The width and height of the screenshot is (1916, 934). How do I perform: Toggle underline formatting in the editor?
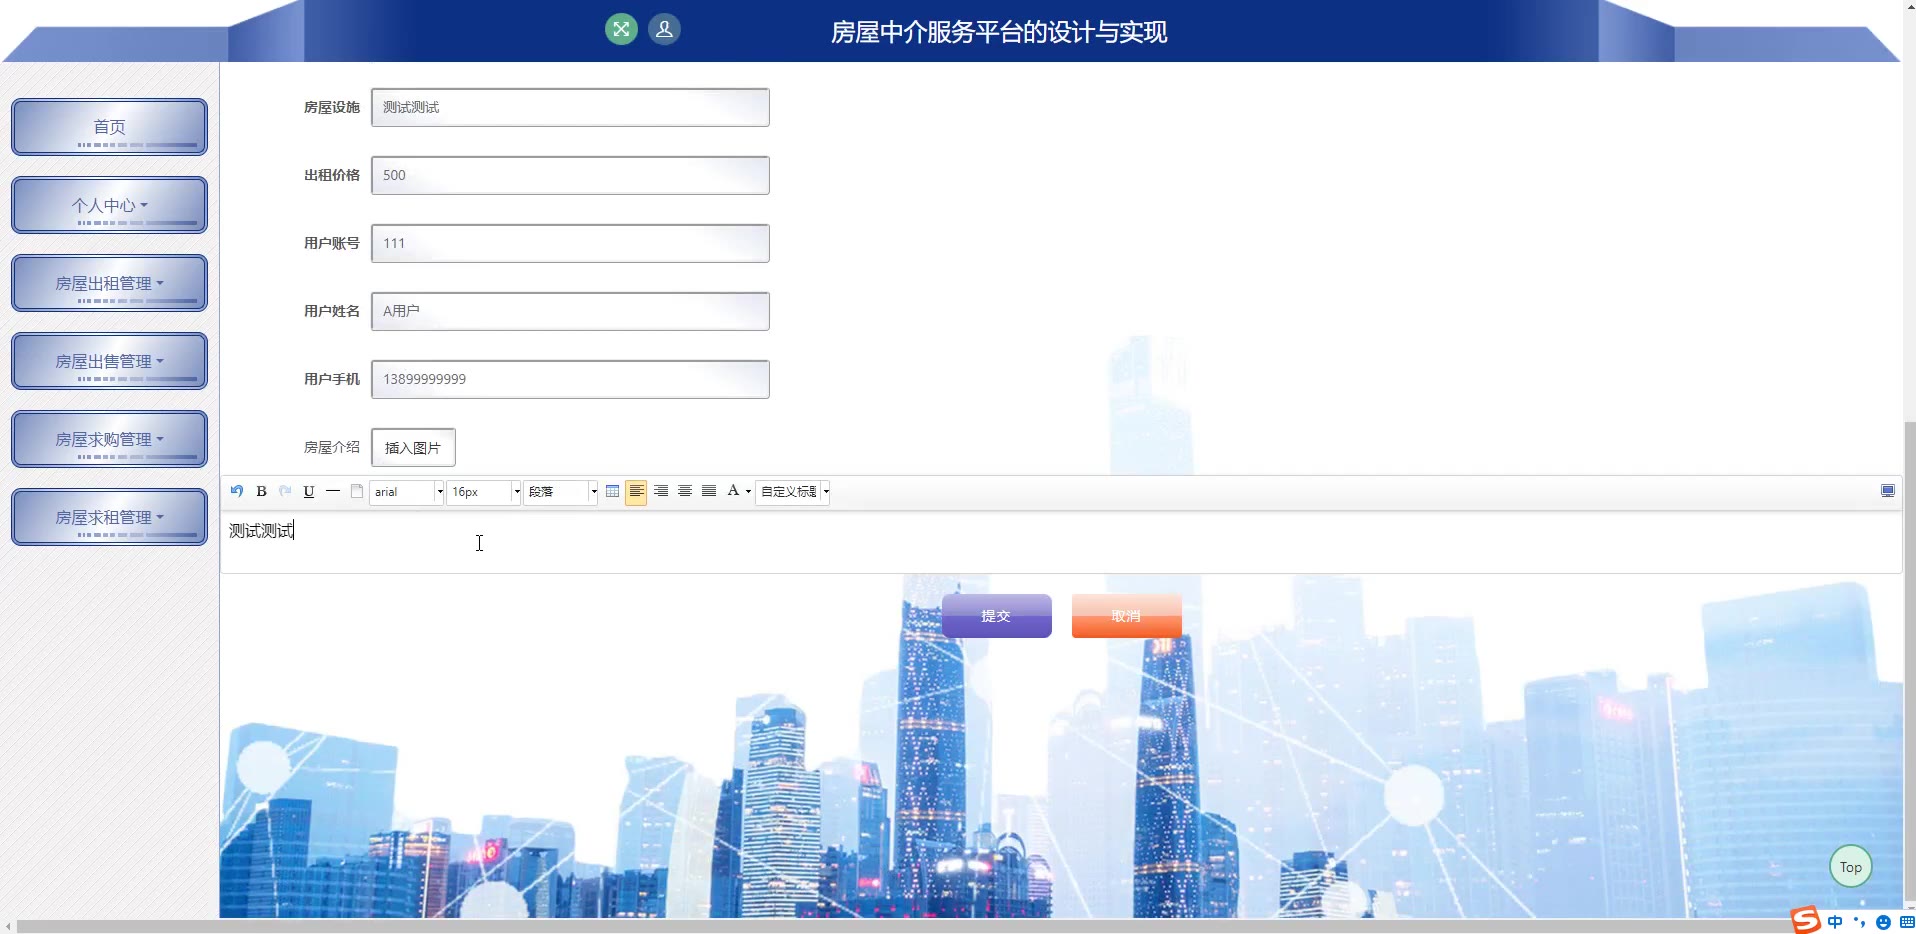coord(309,491)
